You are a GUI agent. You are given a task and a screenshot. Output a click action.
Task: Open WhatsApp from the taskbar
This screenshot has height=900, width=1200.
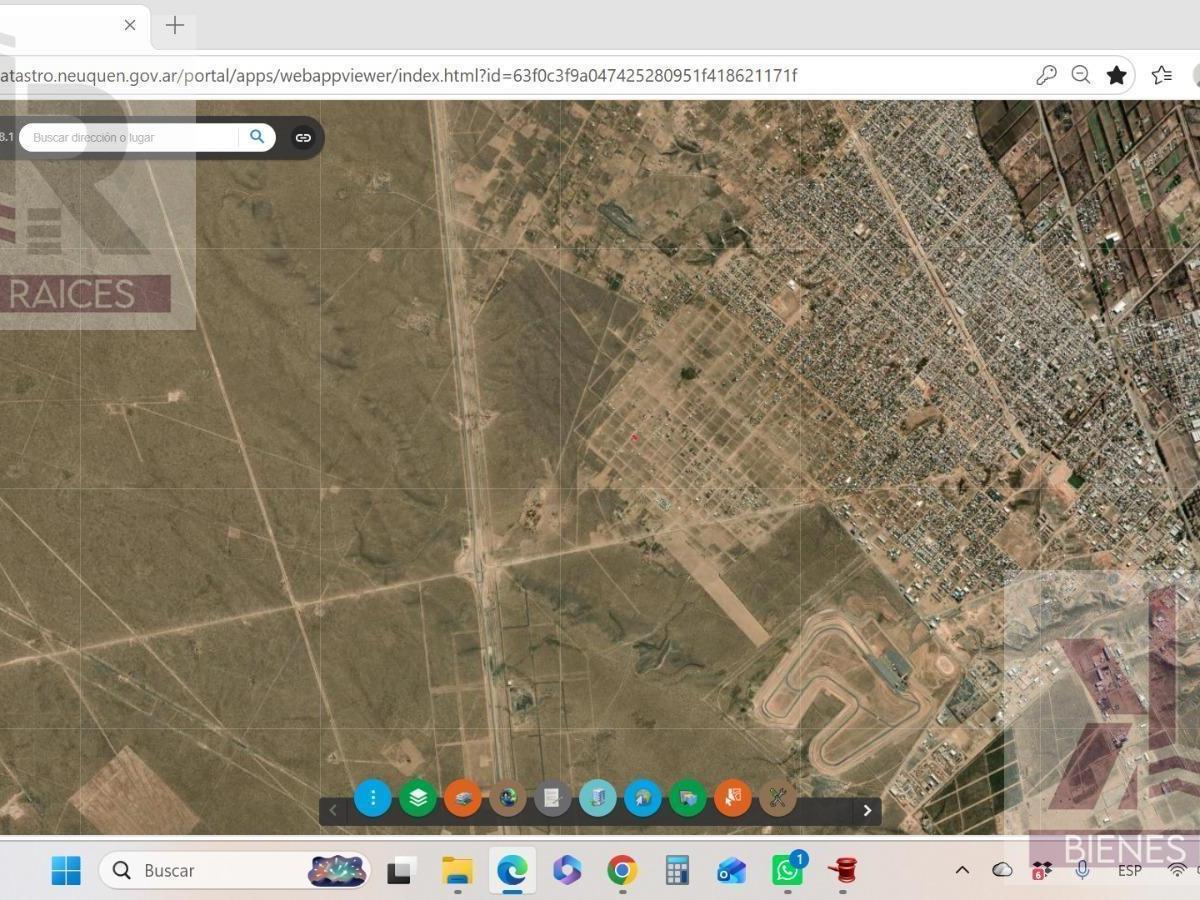[x=788, y=870]
